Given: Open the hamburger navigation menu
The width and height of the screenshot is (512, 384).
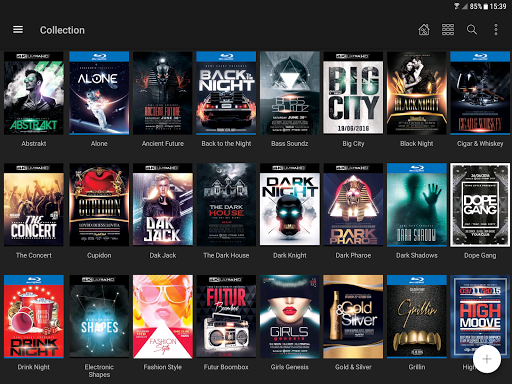Looking at the screenshot, I should click(x=18, y=30).
